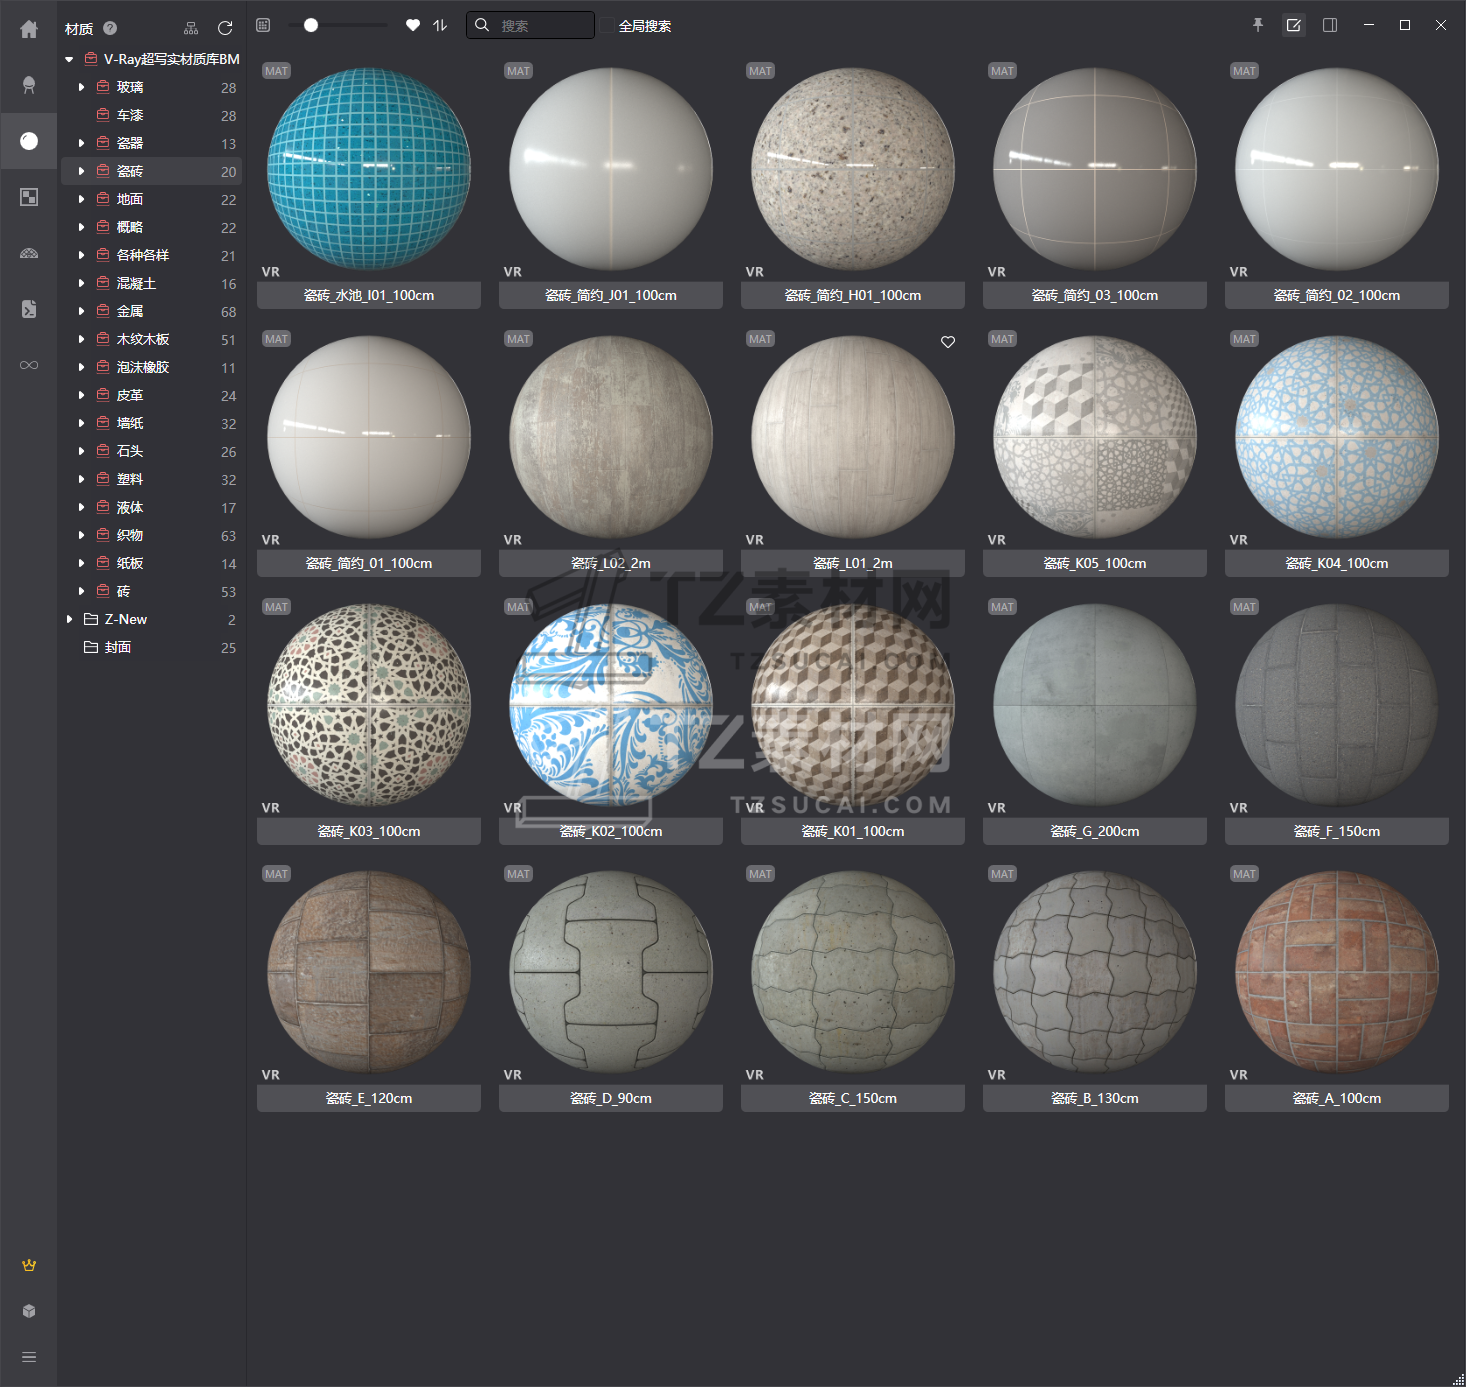
Task: Pin the window with the pushpin icon
Action: pos(1258,25)
